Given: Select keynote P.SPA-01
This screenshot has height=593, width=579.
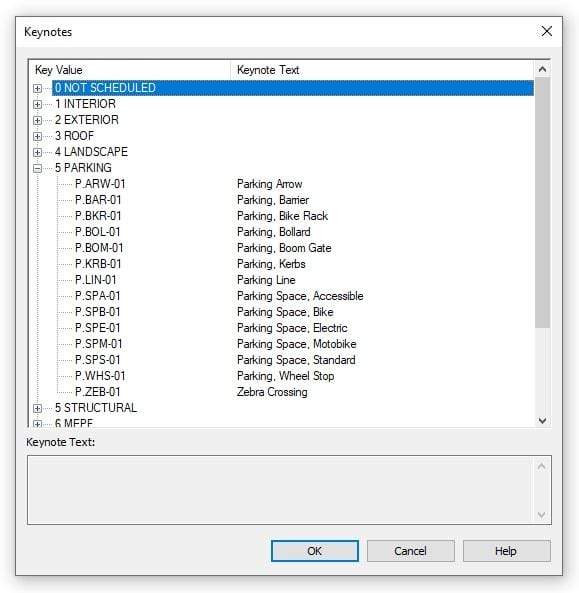Looking at the screenshot, I should click(98, 296).
